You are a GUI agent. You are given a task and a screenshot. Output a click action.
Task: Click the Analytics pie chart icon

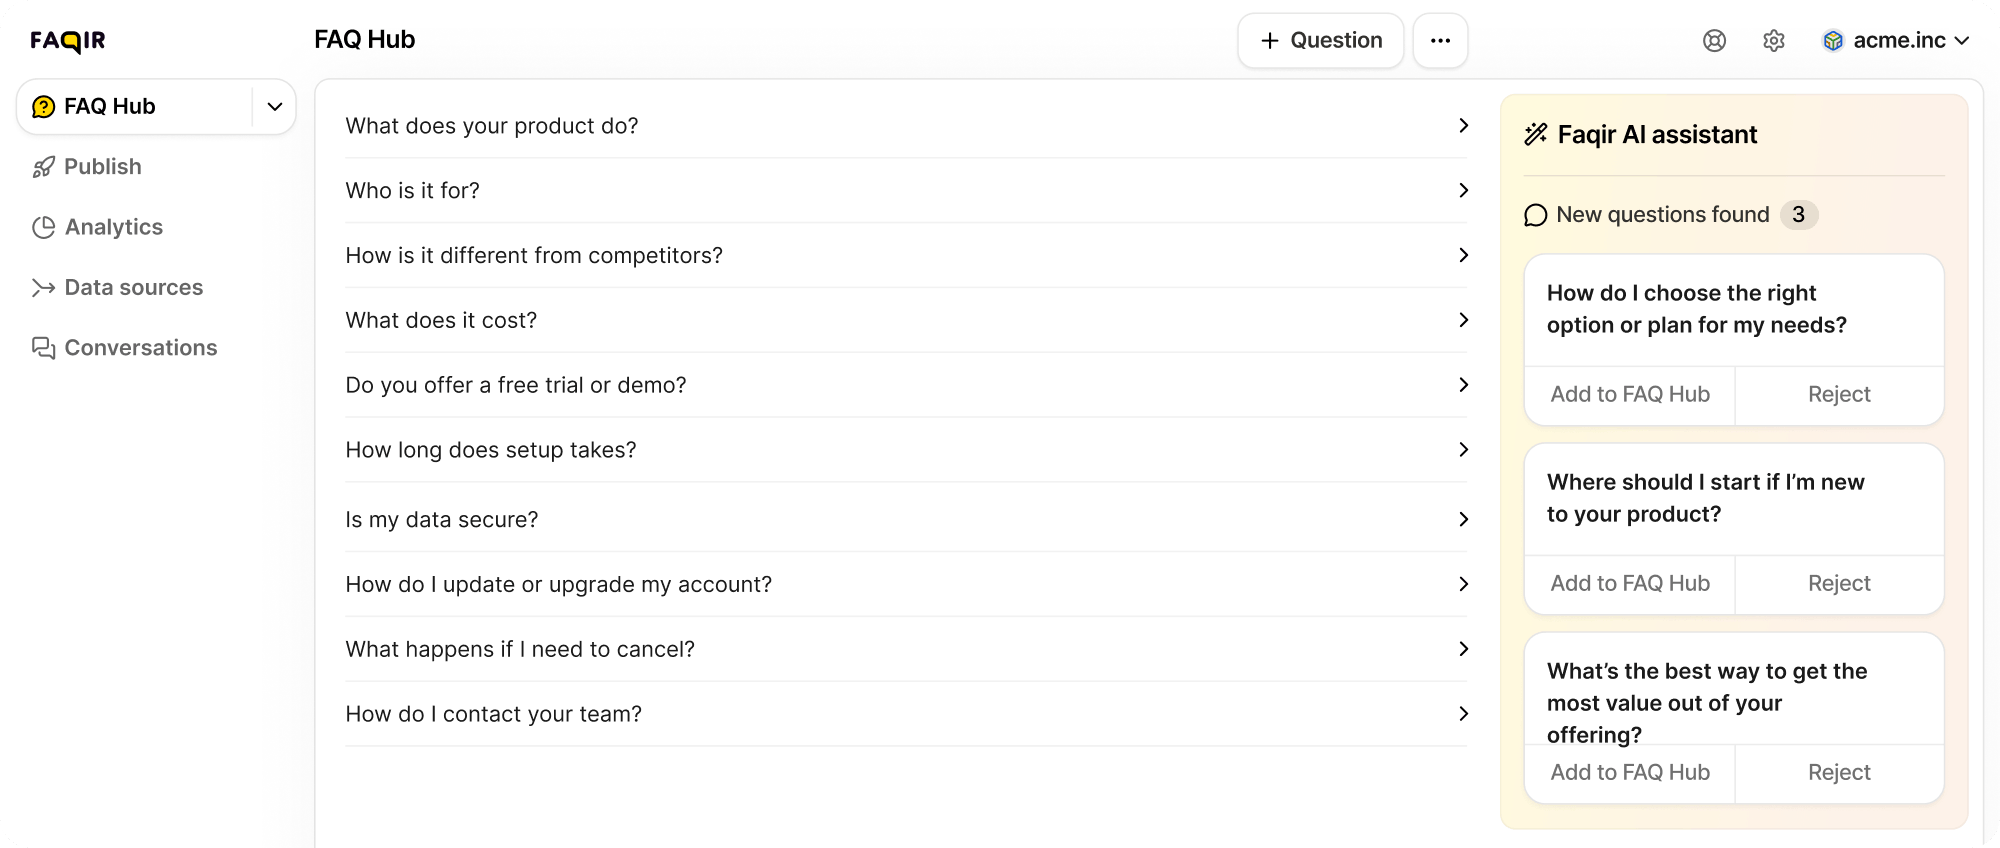click(43, 228)
